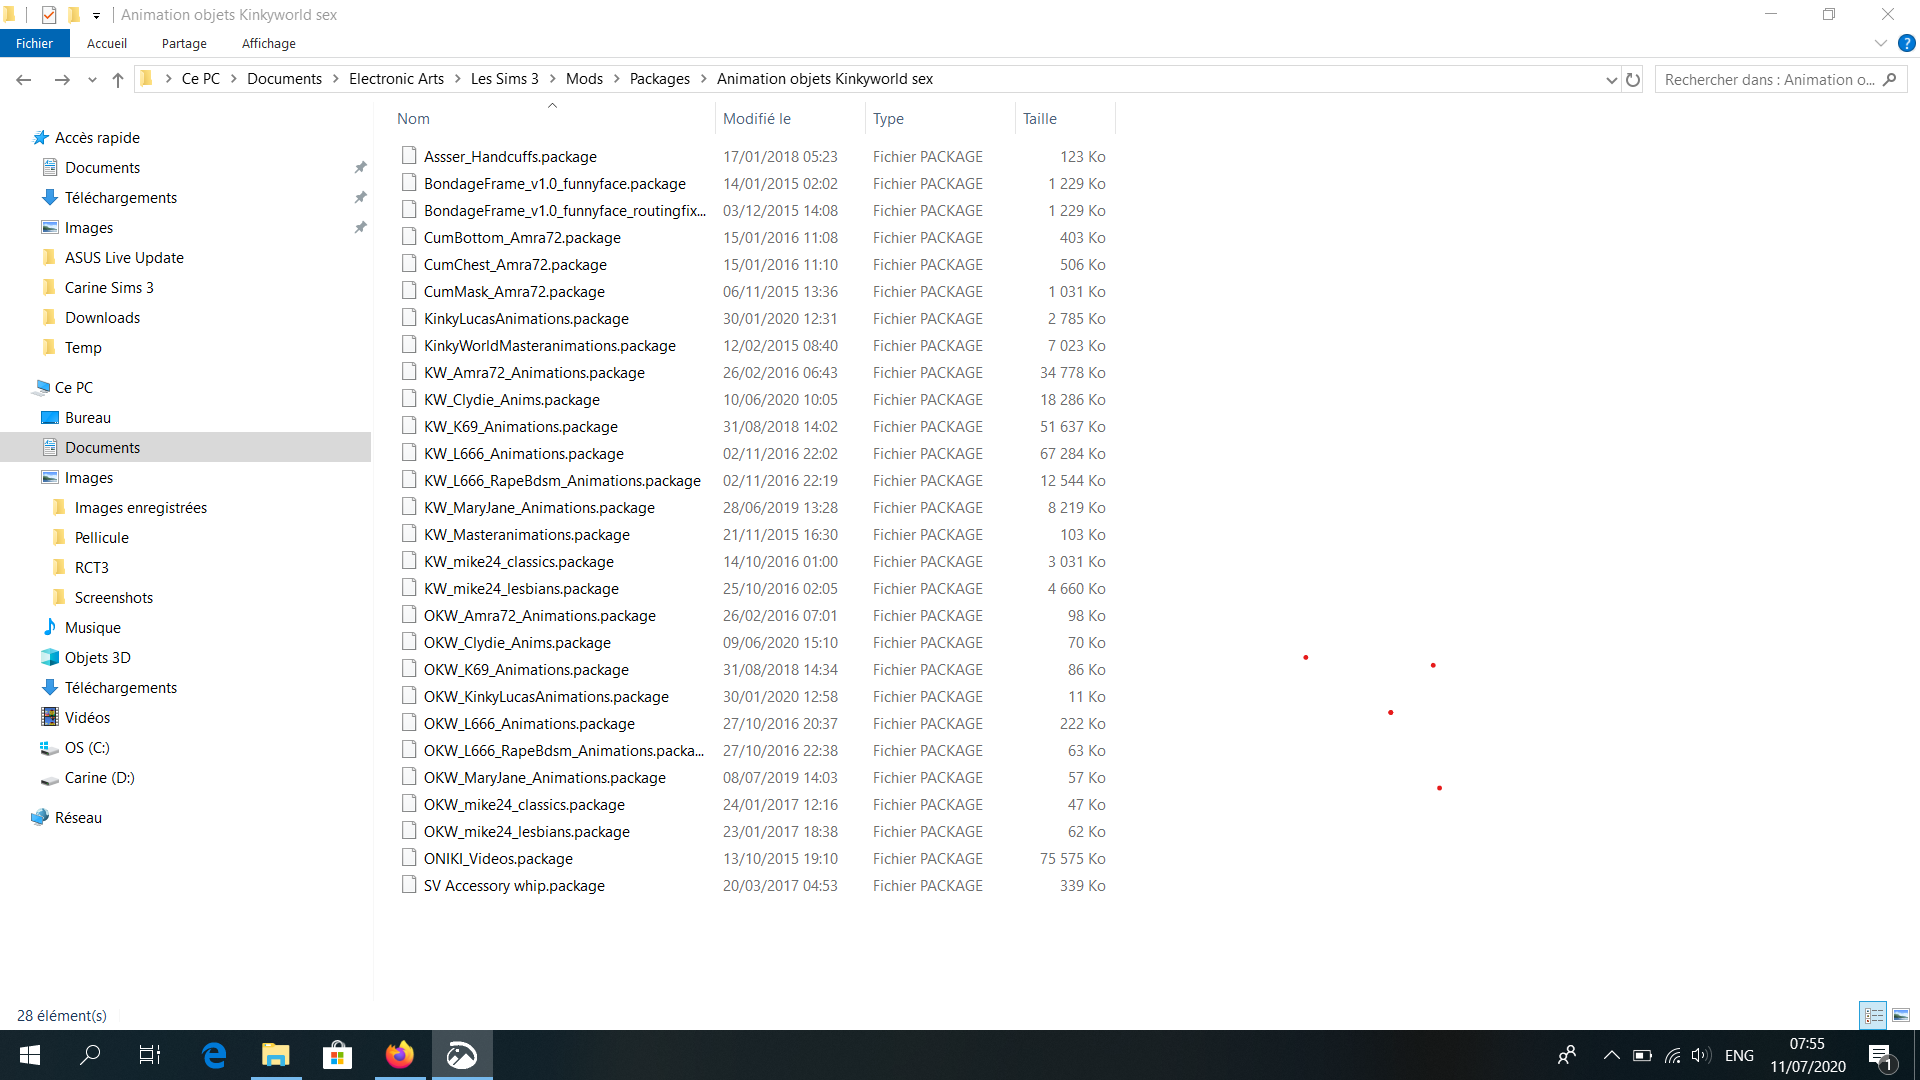1920x1080 pixels.
Task: Select Assser_Handcuffs.package file
Action: 510,157
